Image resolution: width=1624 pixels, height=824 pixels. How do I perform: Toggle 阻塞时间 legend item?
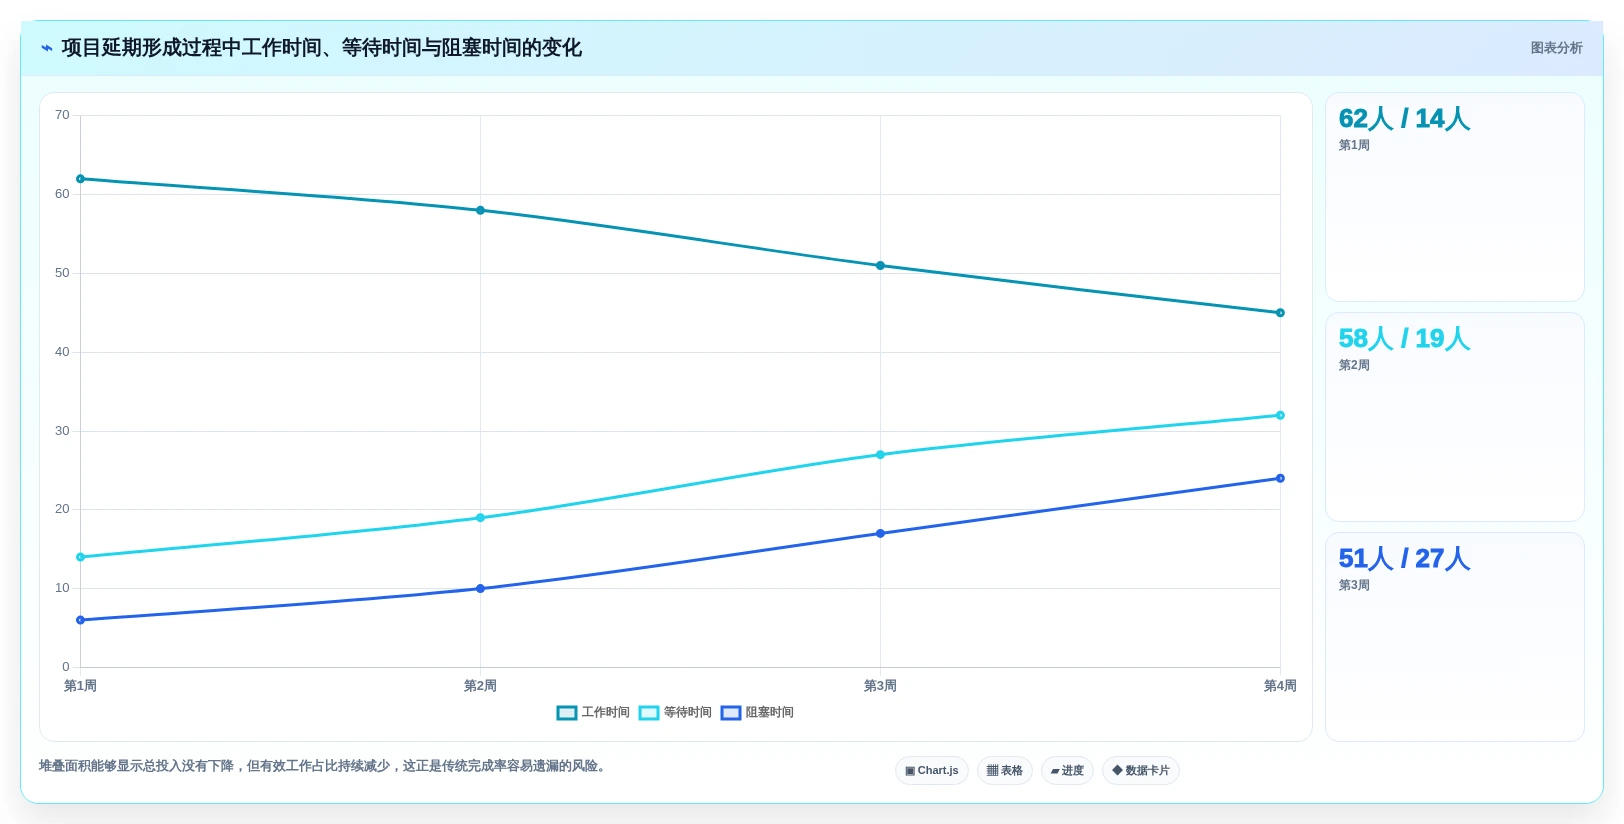point(757,713)
